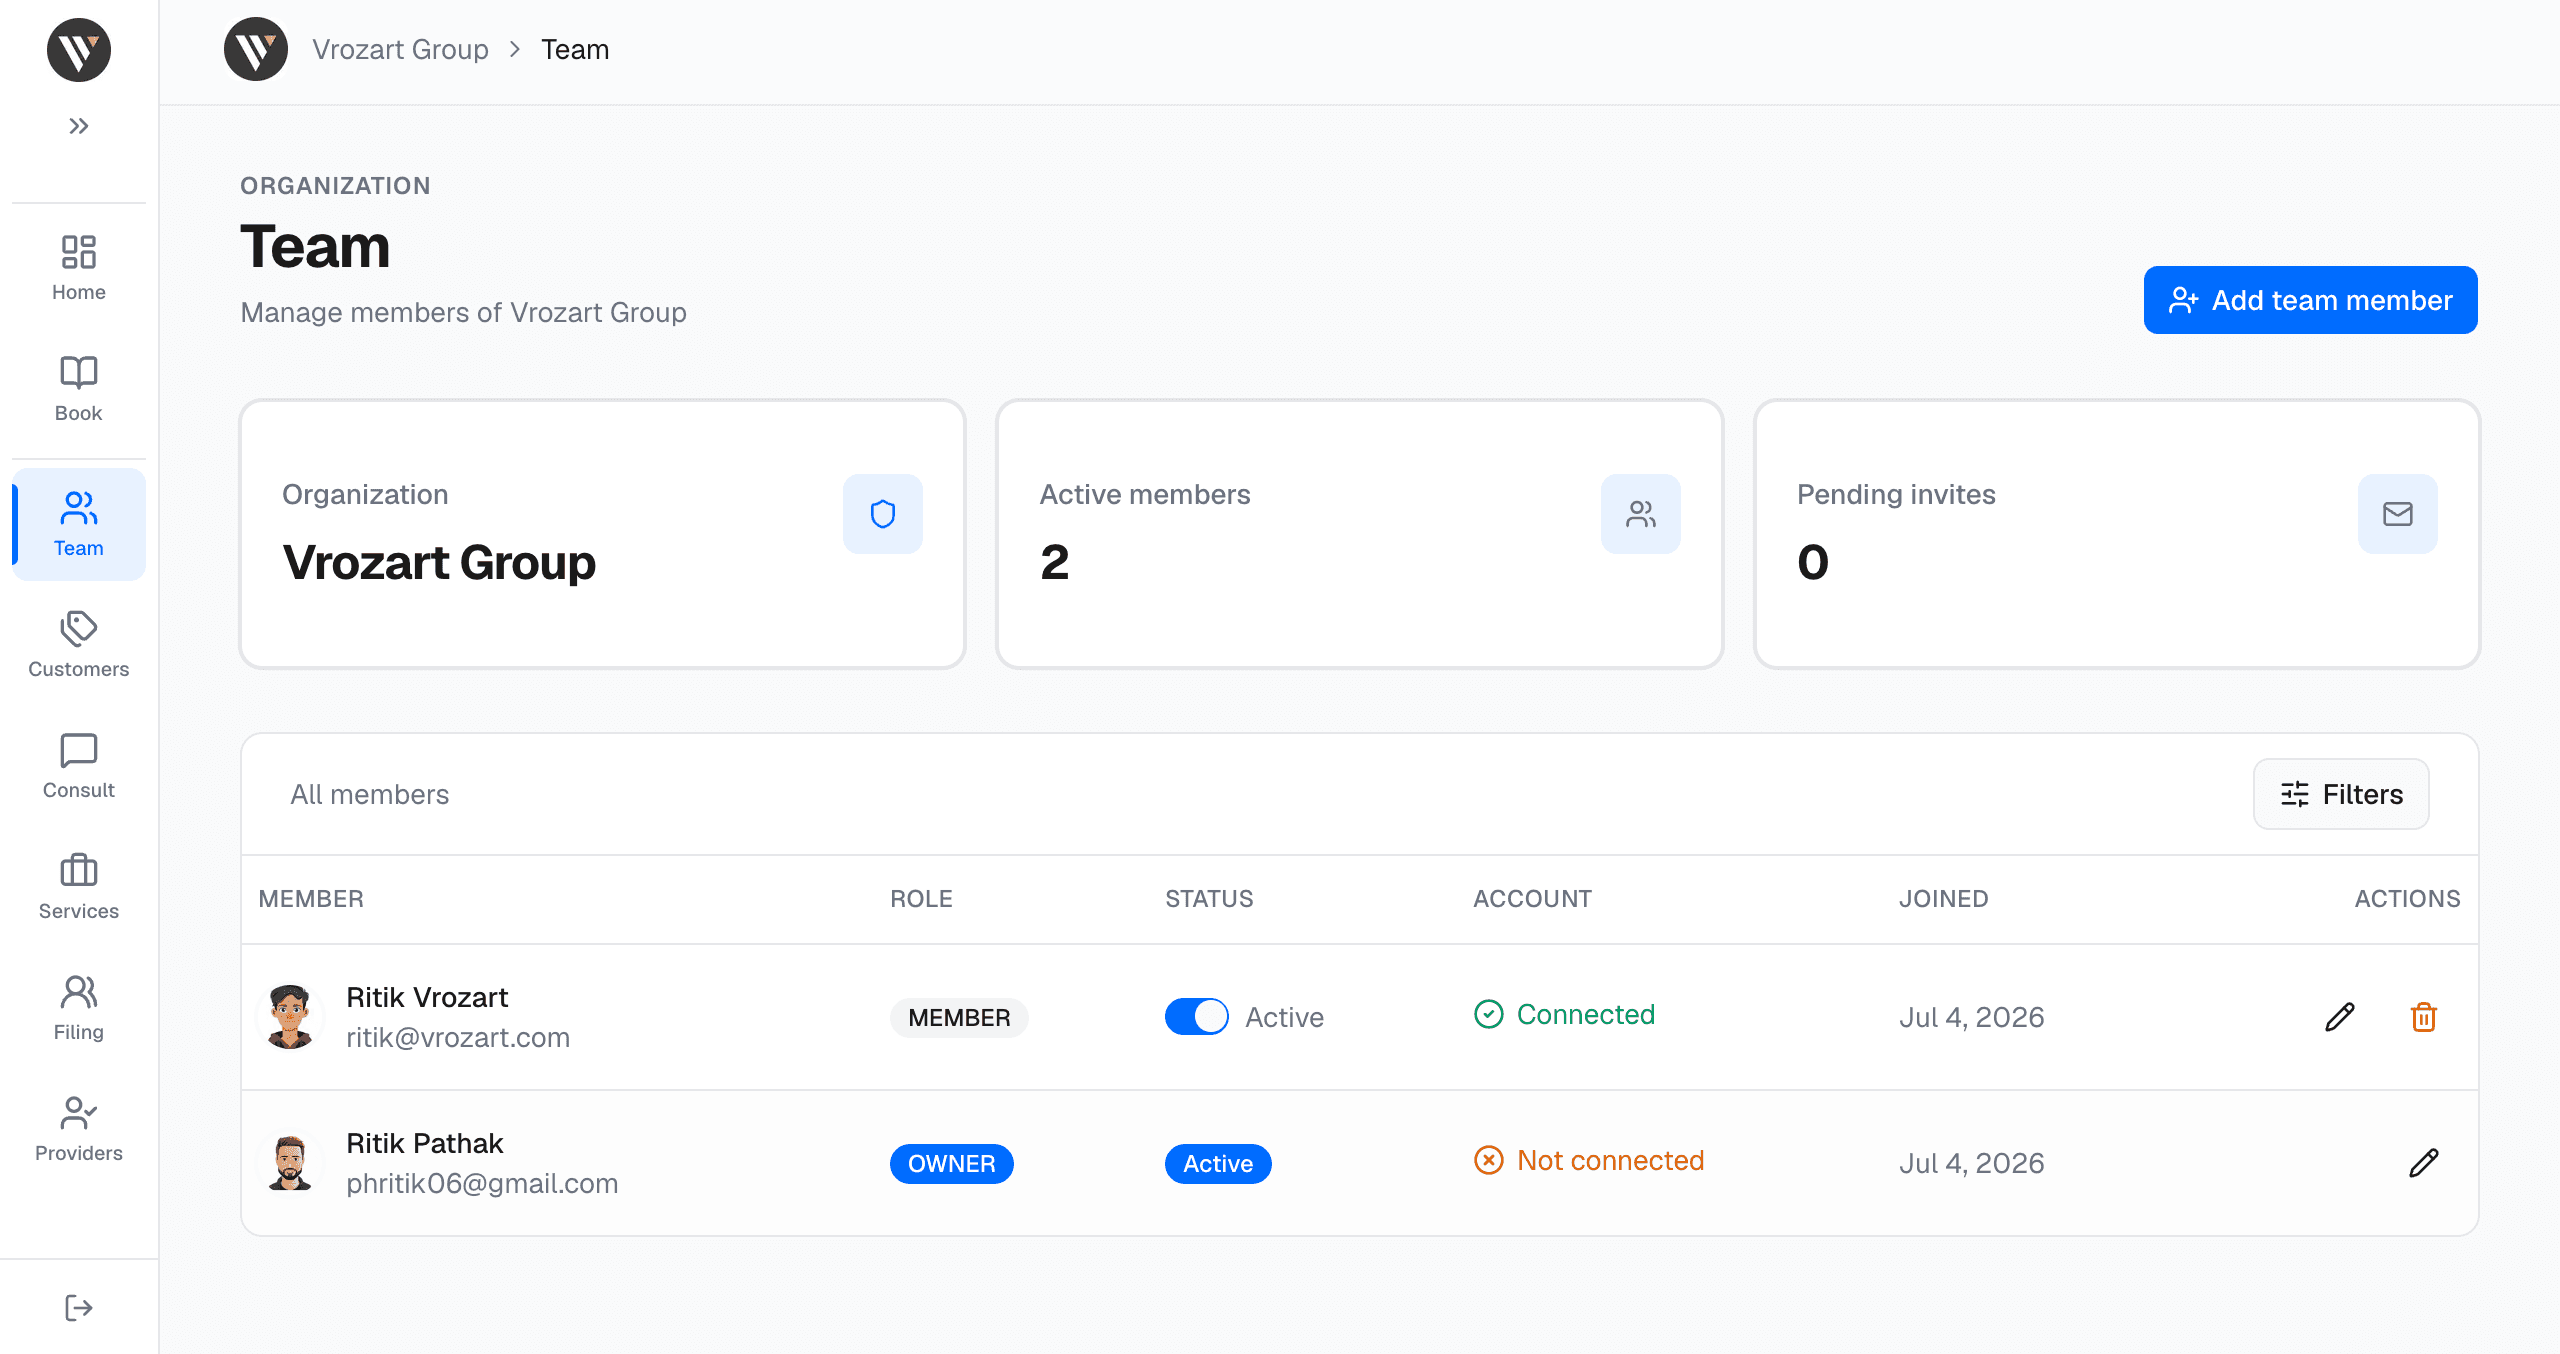Edit Ritik Vrozart with the pencil icon
The height and width of the screenshot is (1354, 2560).
2340,1017
